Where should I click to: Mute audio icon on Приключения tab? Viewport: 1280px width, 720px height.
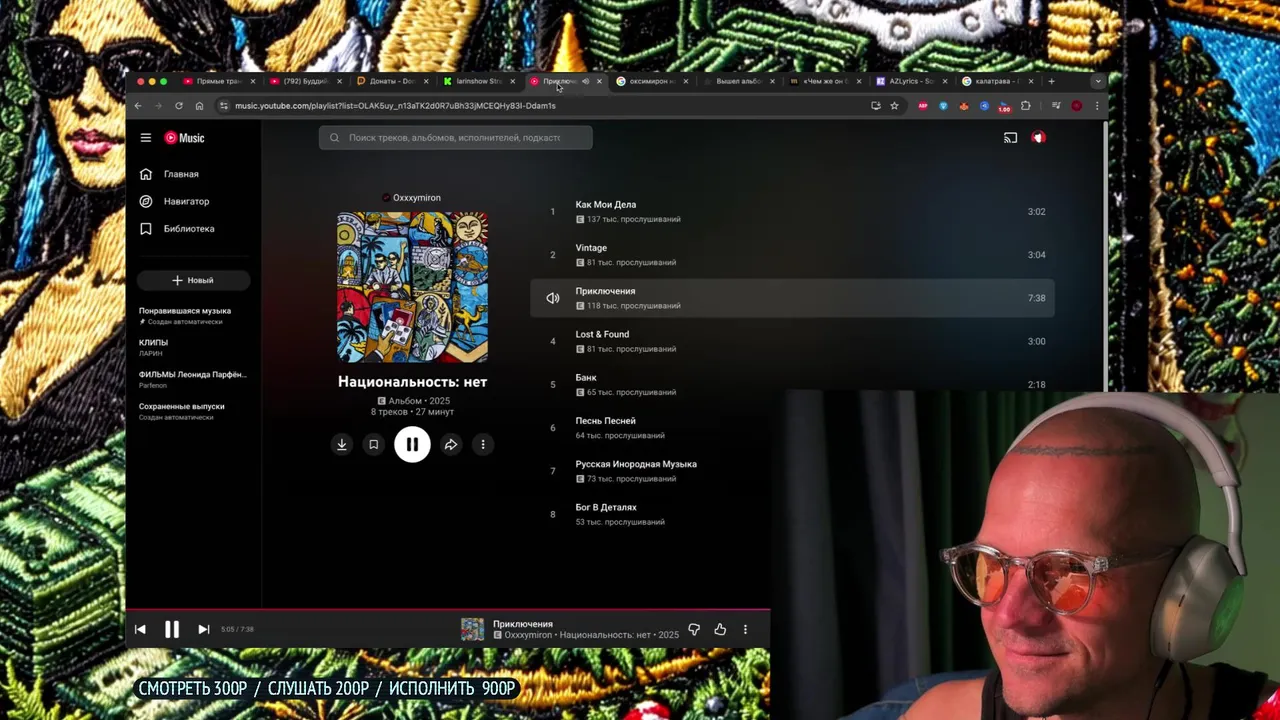point(585,81)
